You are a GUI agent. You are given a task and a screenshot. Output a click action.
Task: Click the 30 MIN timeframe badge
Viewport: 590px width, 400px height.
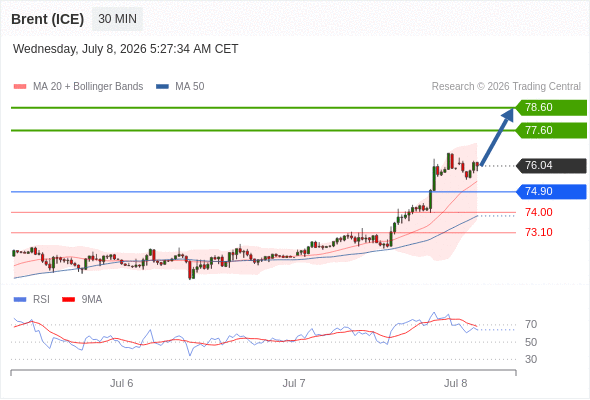tap(117, 19)
